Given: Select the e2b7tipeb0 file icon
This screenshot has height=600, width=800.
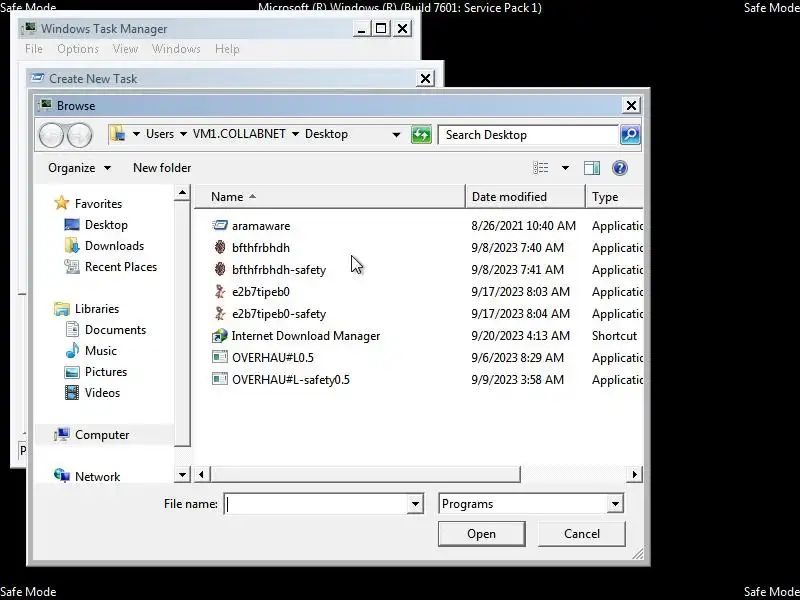Looking at the screenshot, I should tap(219, 291).
